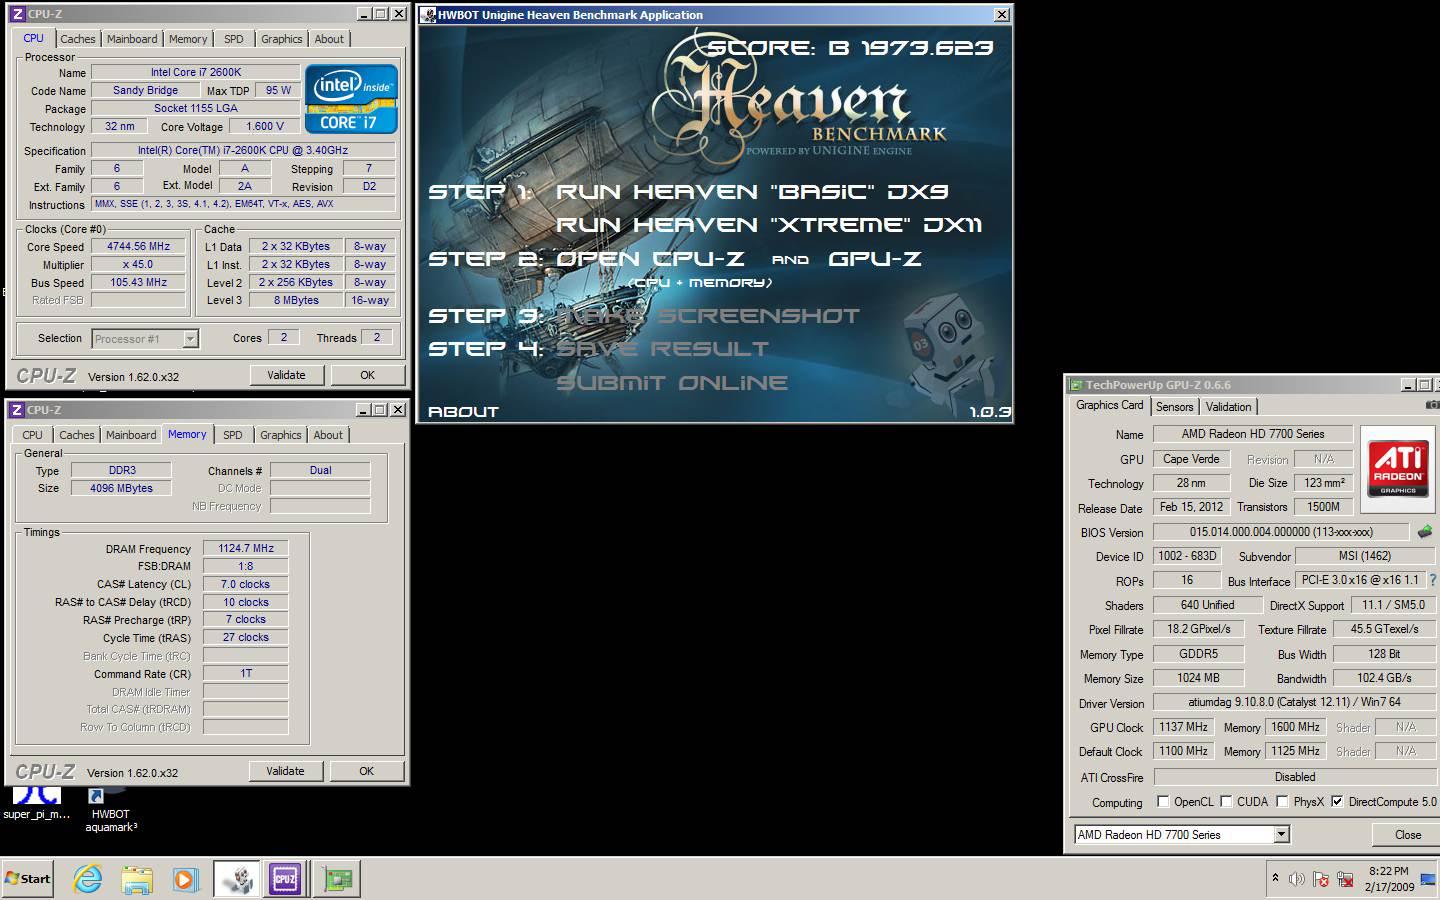Open Windows Explorer folder on the taskbar
Viewport: 1440px width, 900px height.
[137, 879]
